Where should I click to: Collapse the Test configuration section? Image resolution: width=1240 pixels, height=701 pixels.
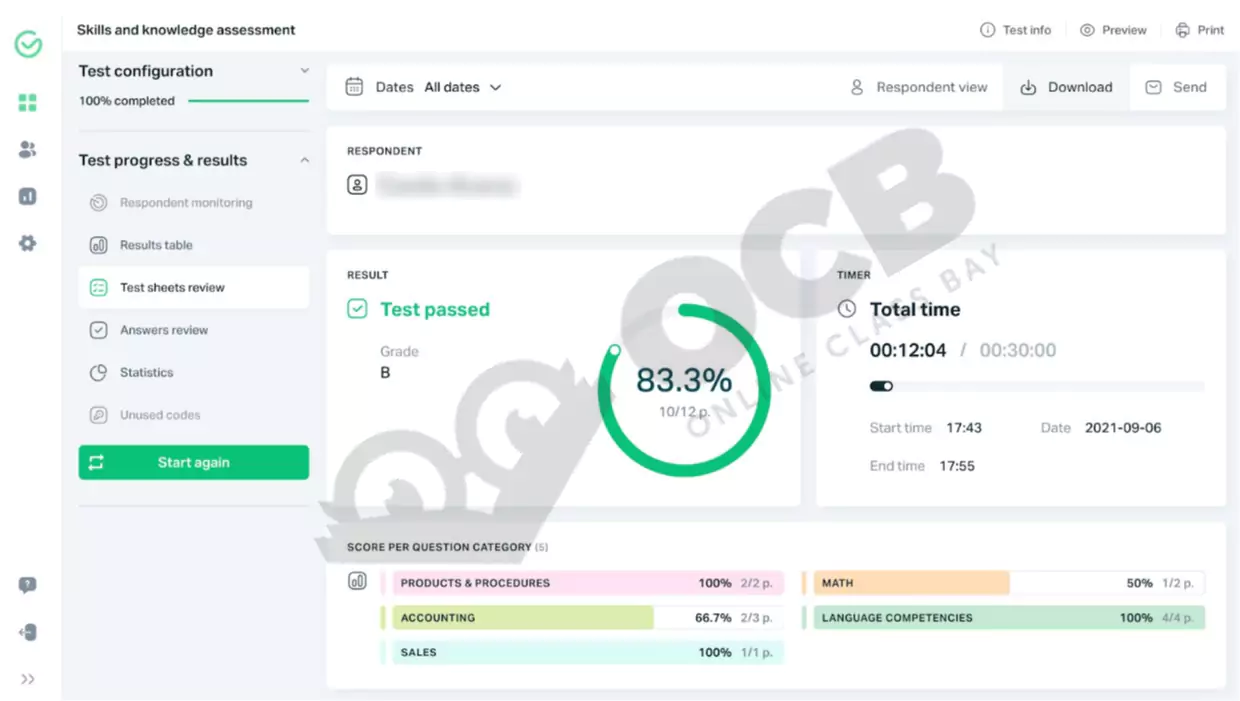[x=305, y=71]
